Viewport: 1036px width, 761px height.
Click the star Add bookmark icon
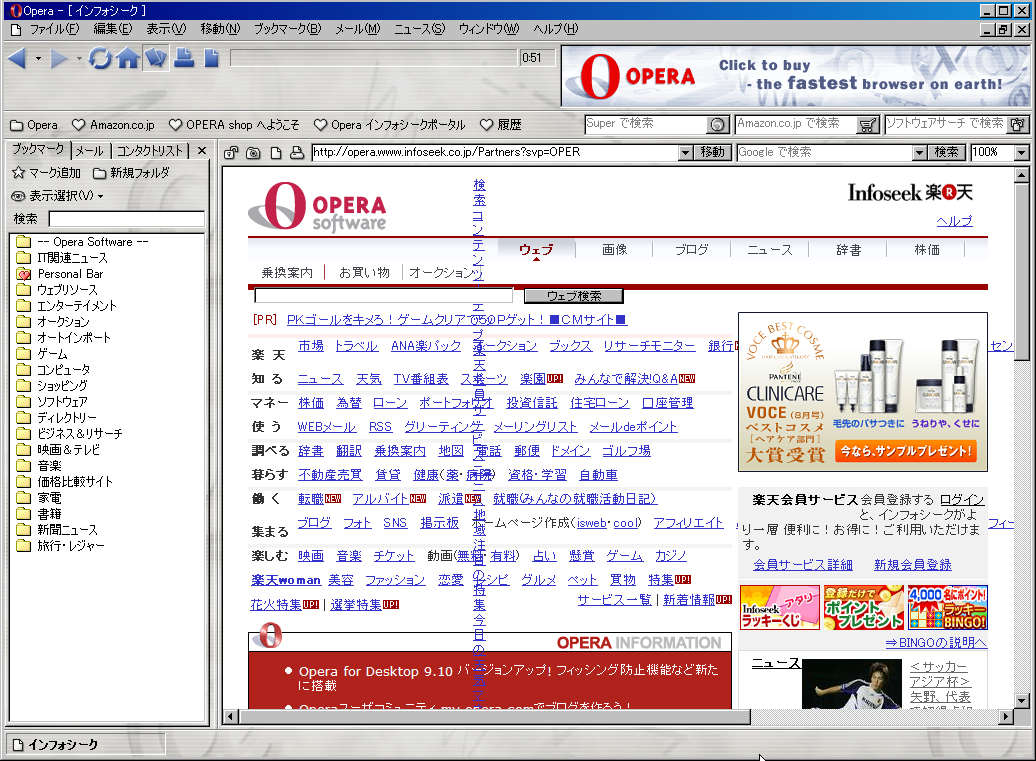click(18, 173)
